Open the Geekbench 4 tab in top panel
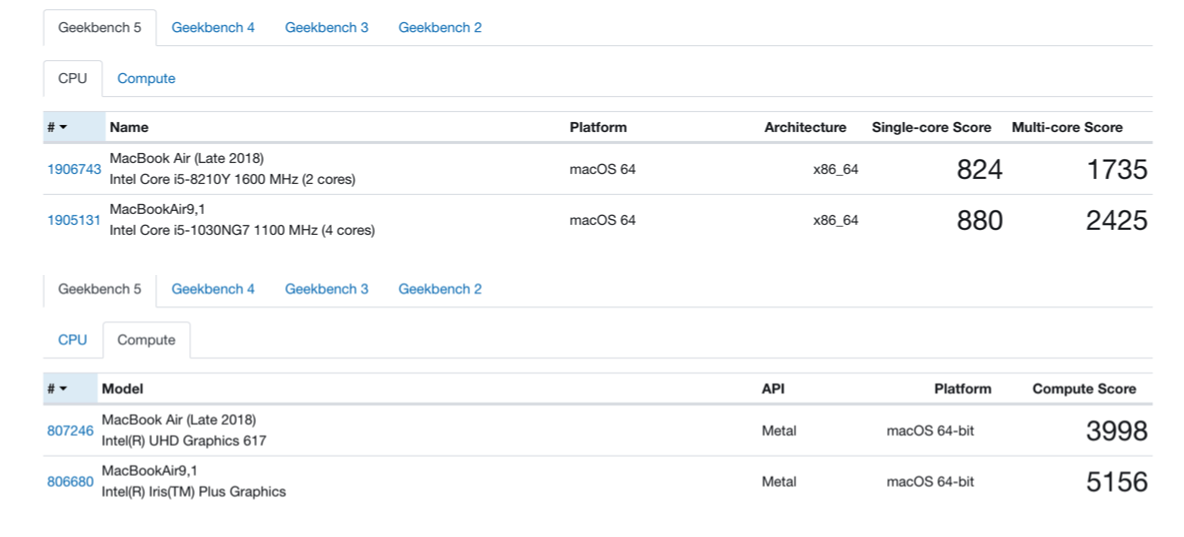 (213, 27)
